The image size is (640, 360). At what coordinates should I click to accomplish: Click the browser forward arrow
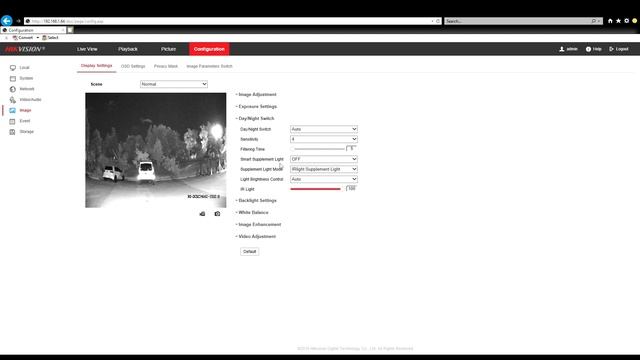pyautogui.click(x=18, y=21)
